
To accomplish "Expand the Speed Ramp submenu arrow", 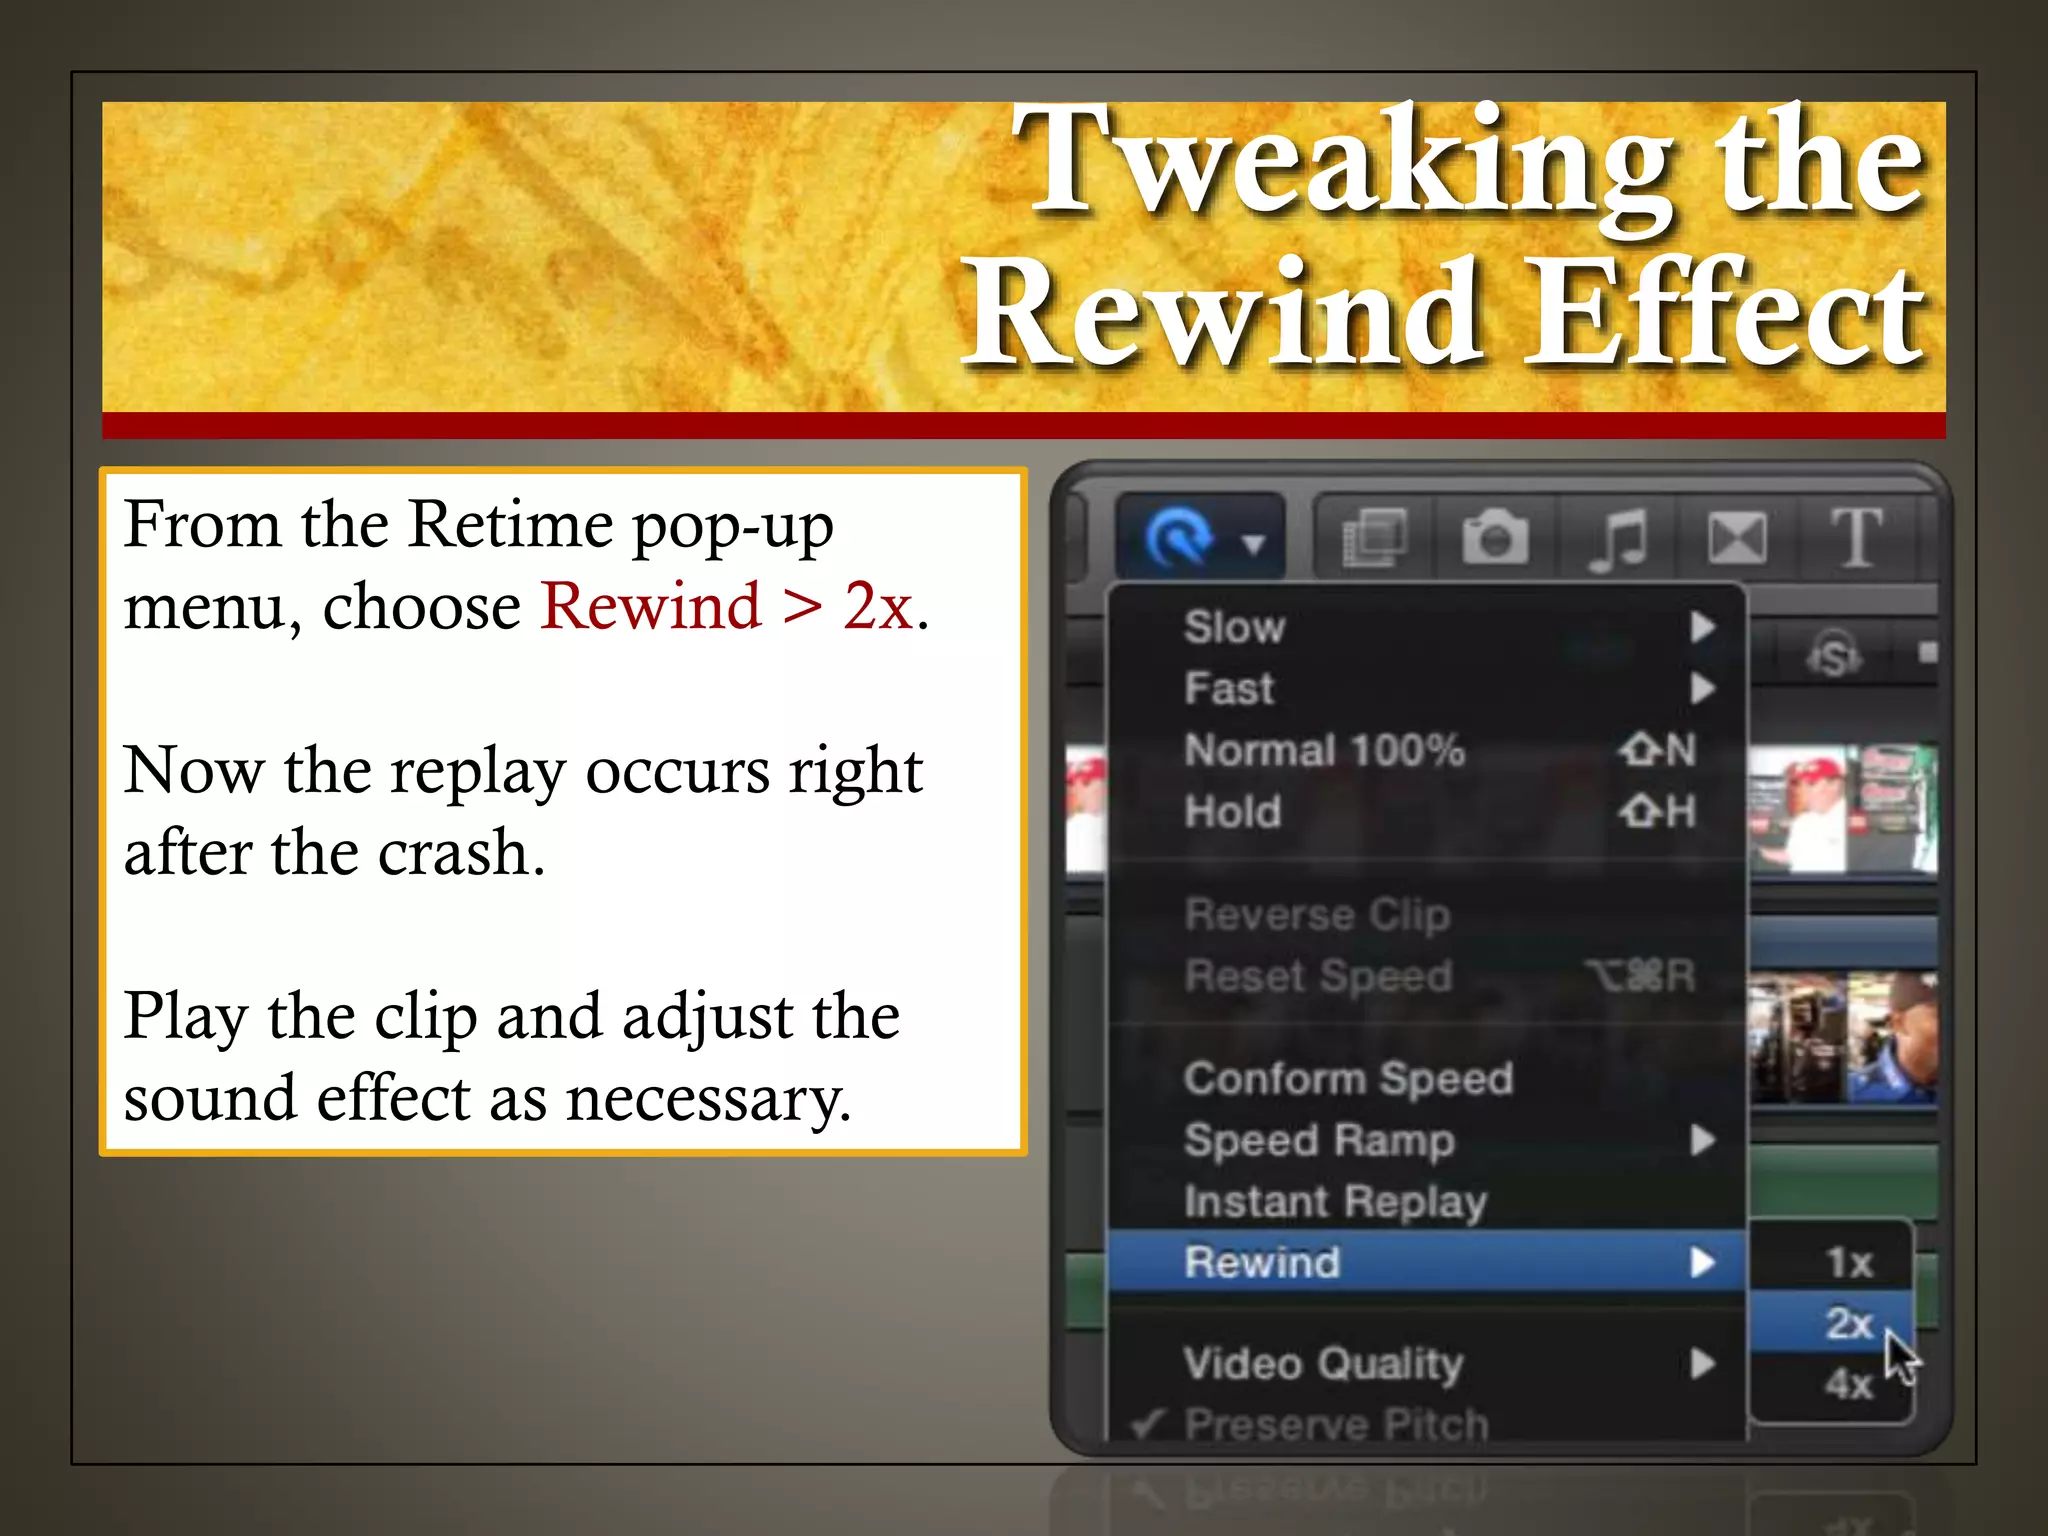I will (x=1703, y=1140).
